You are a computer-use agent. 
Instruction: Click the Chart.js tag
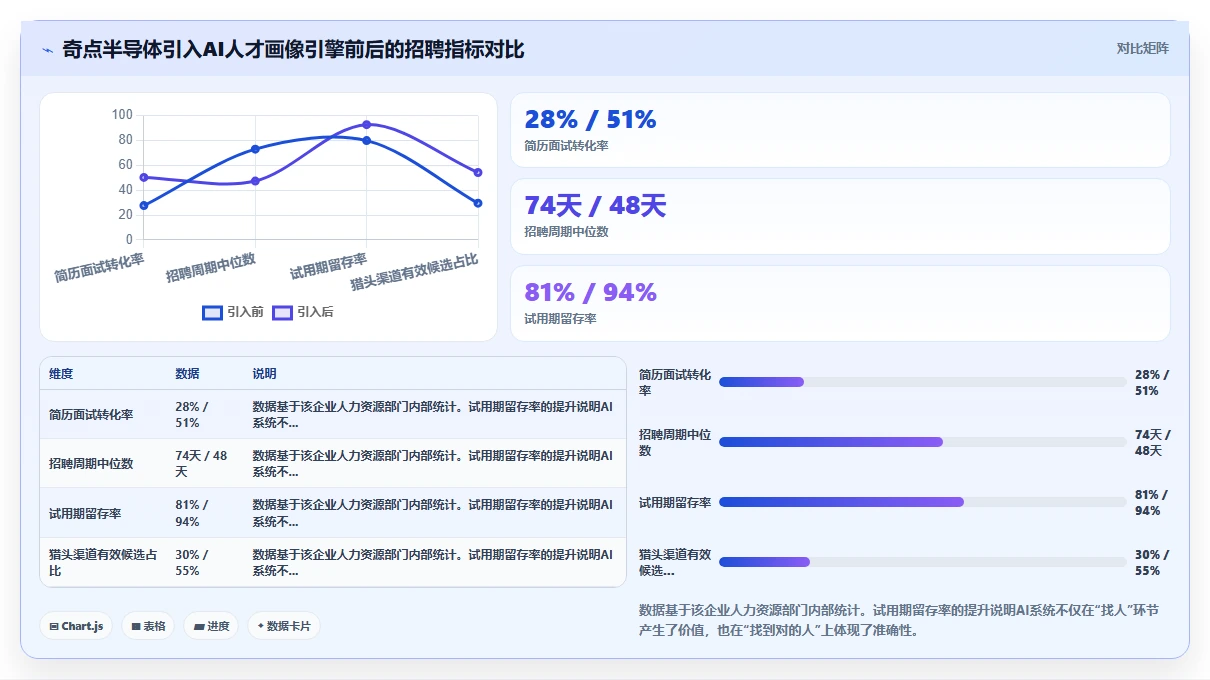coord(76,626)
